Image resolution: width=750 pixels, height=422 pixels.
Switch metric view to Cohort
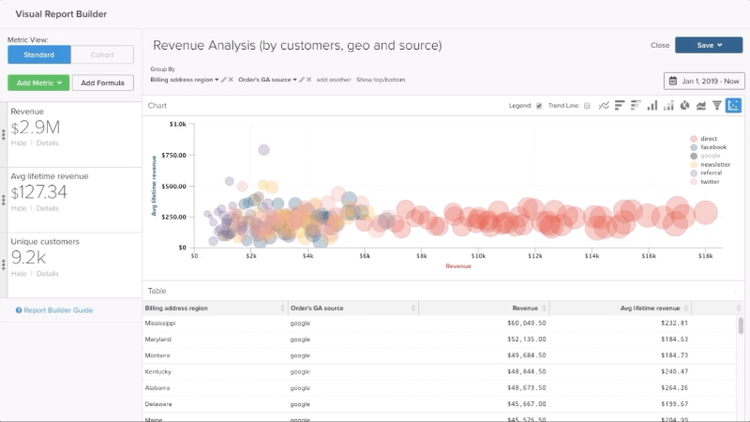click(x=103, y=55)
